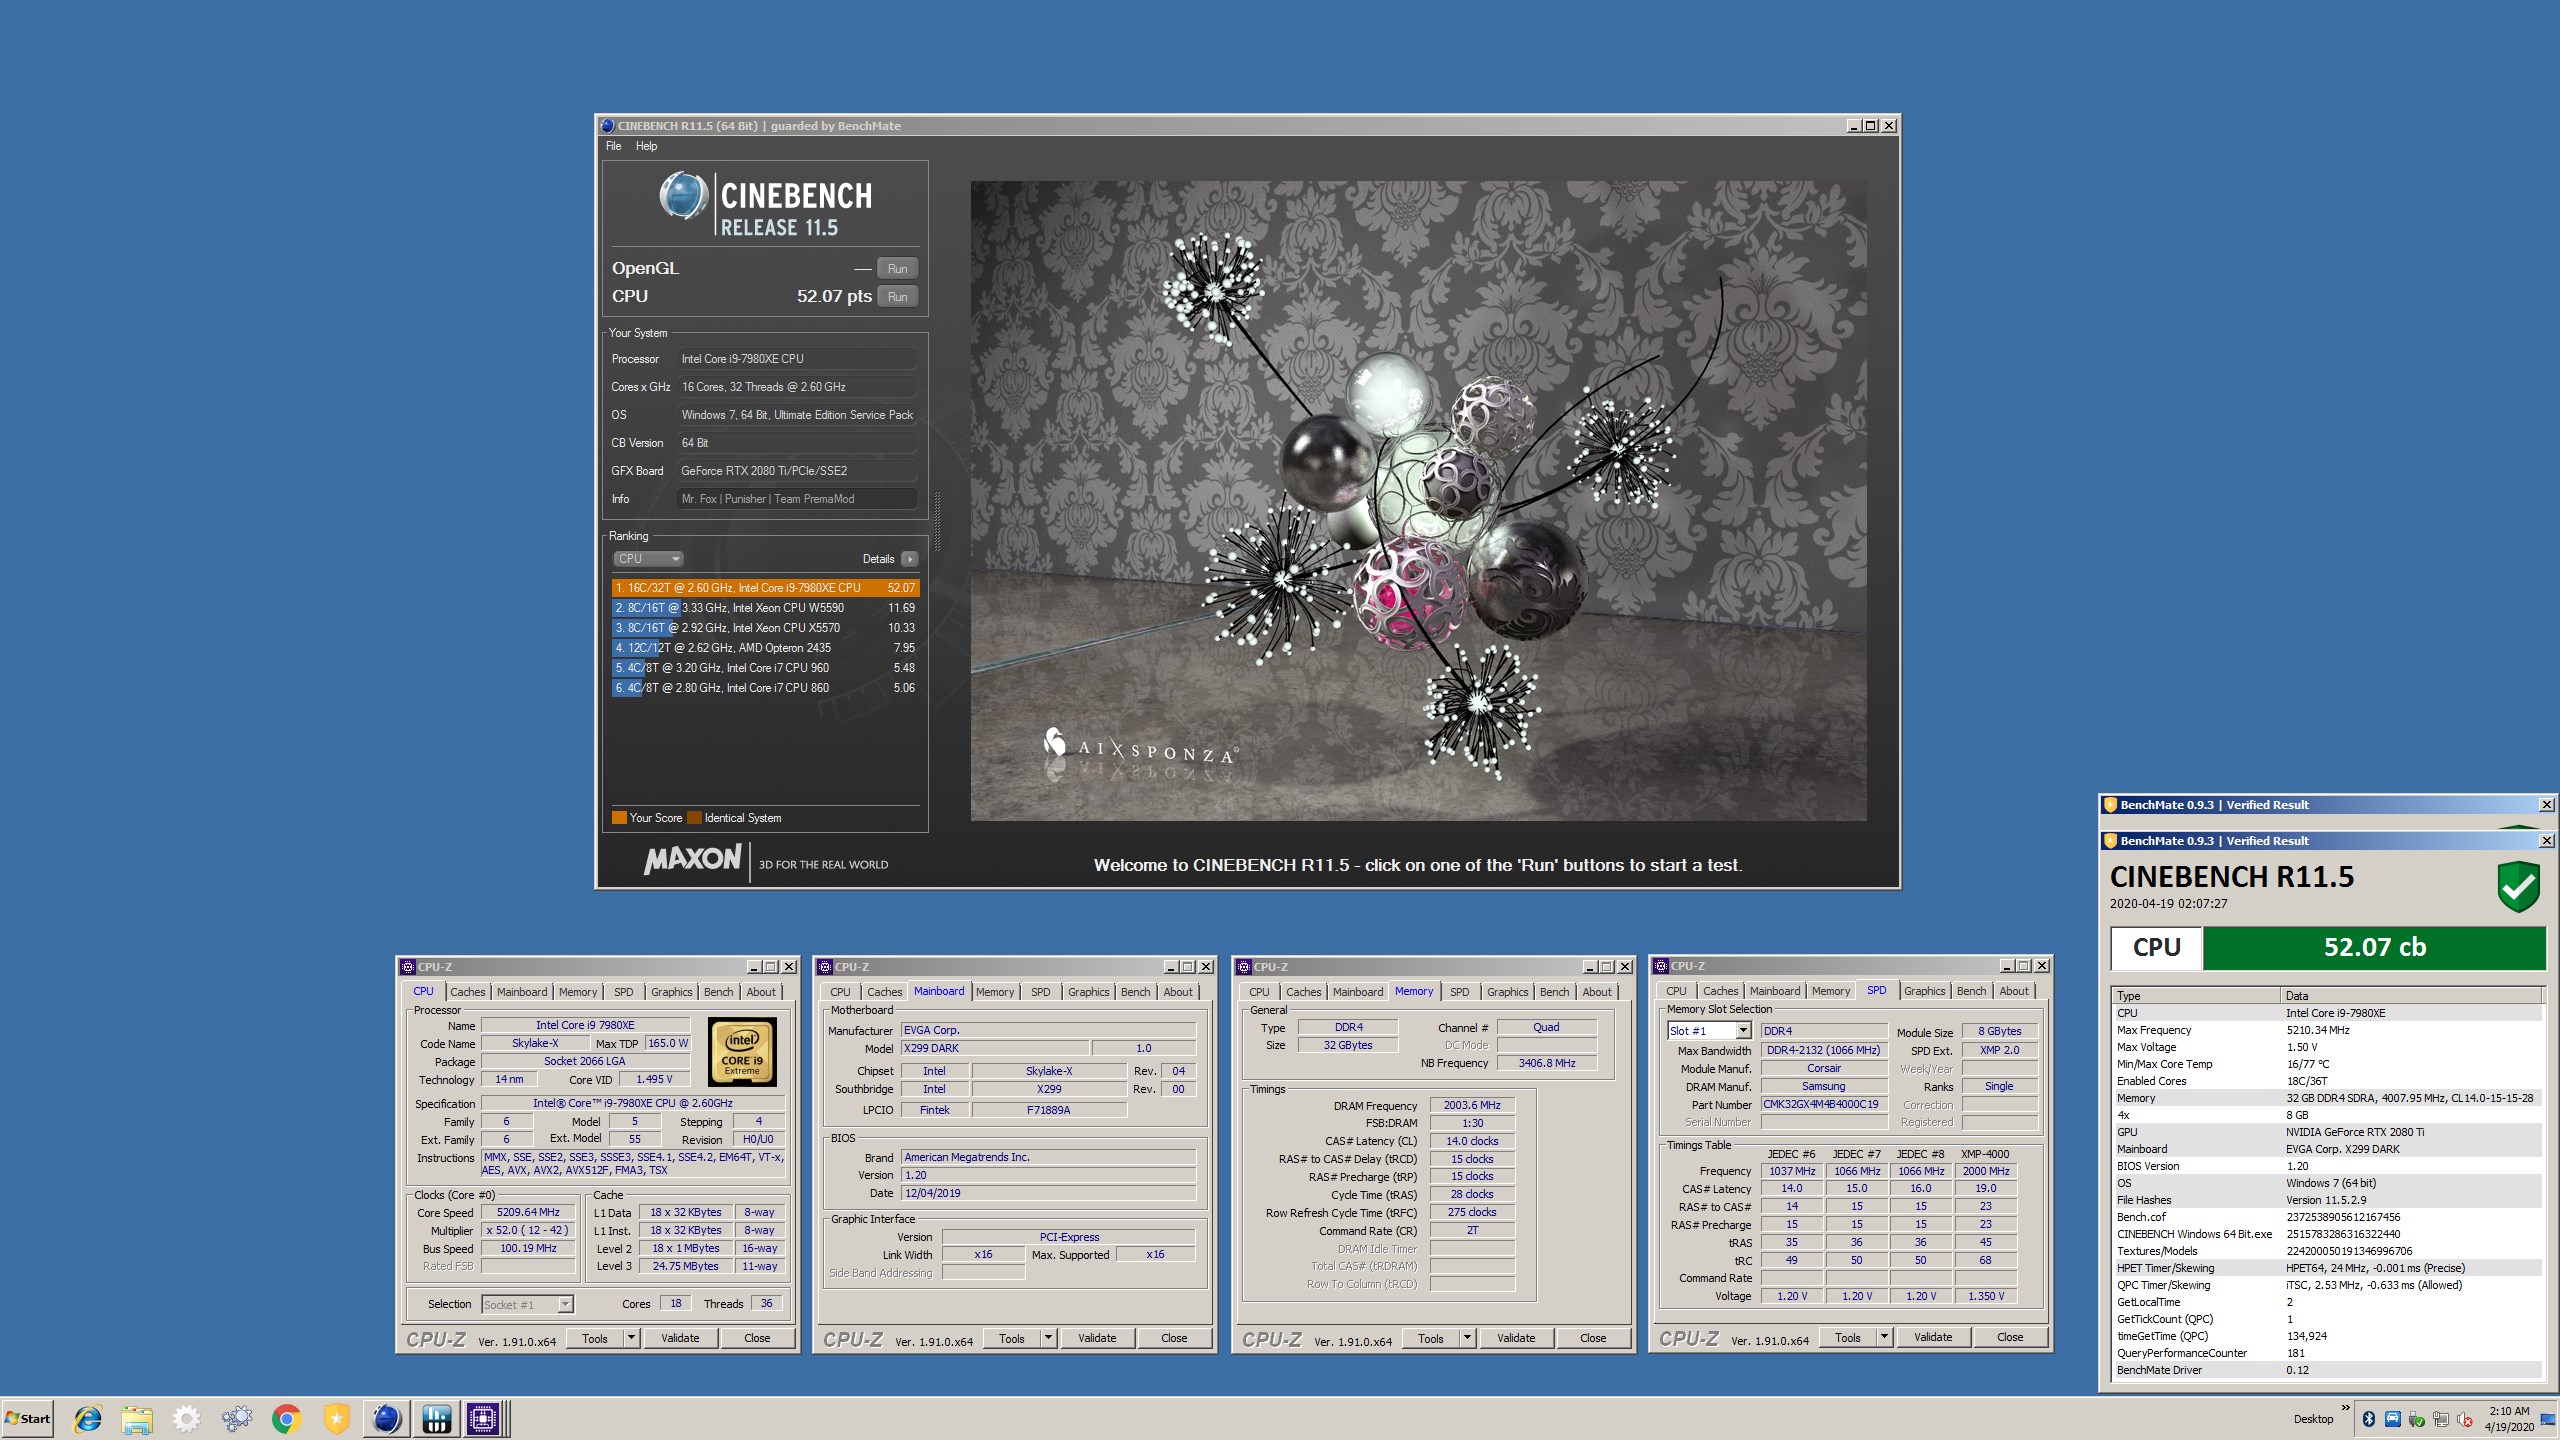
Task: Launch Google Chrome from the taskbar
Action: (287, 1418)
